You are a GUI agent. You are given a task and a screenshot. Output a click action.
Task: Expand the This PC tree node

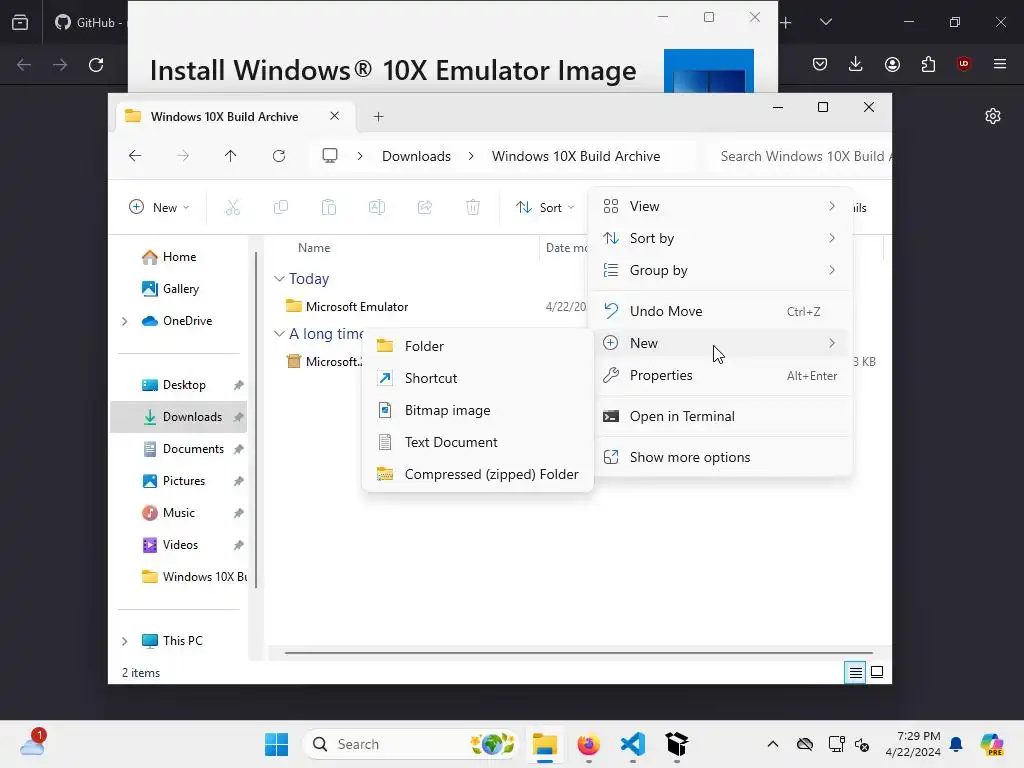(125, 641)
